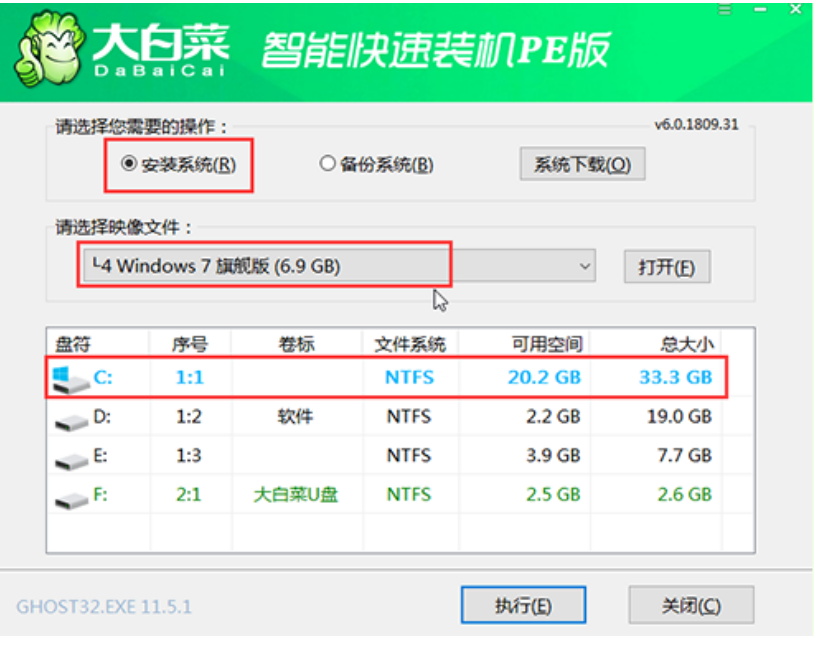Click the C: drive Windows icon

point(71,380)
